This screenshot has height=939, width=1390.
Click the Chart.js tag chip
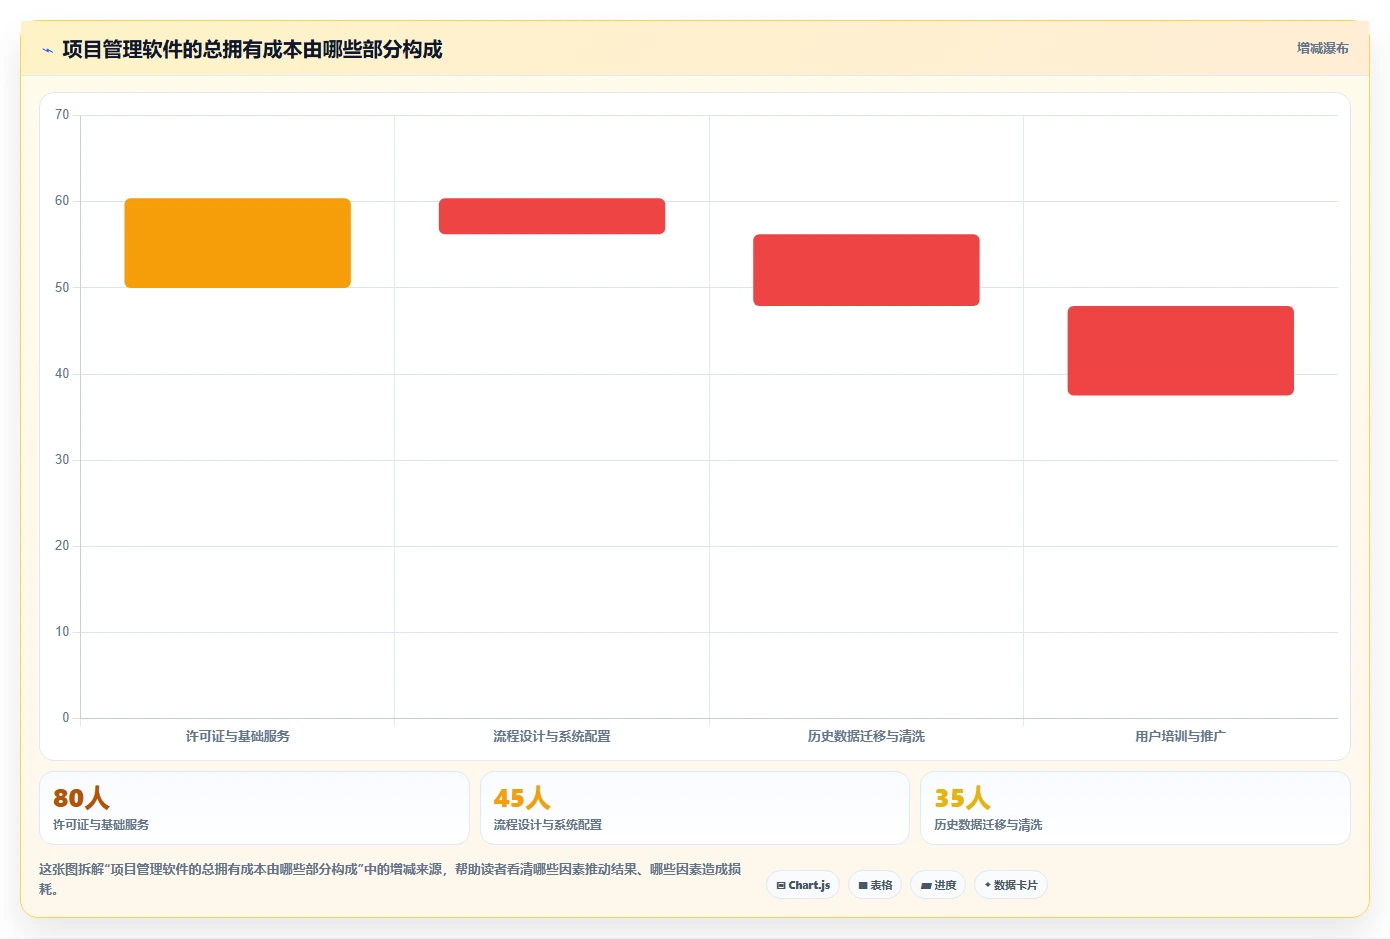(x=803, y=885)
